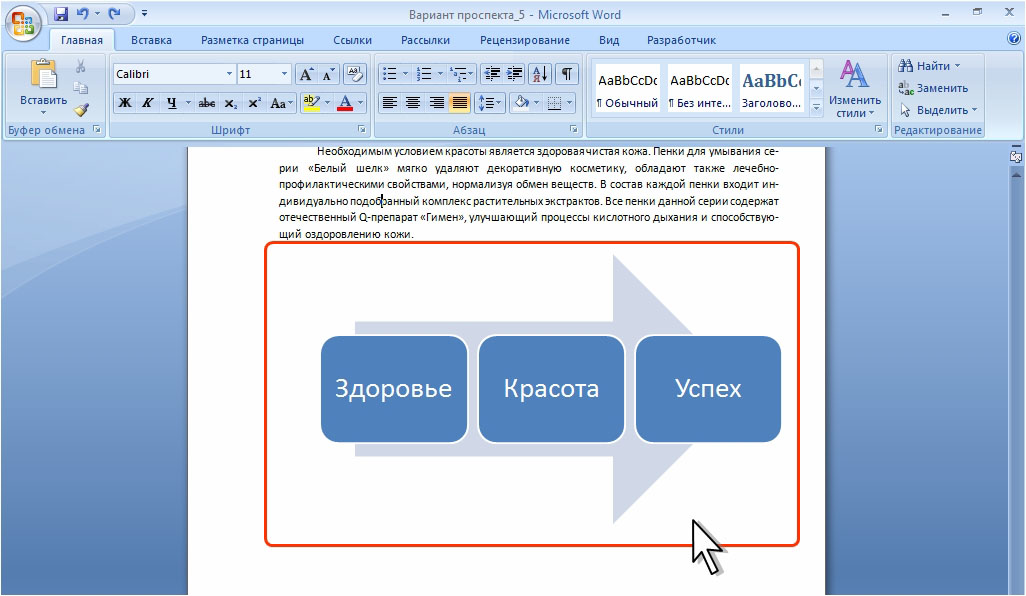Open Шрифт dialog launcher

[x=361, y=129]
